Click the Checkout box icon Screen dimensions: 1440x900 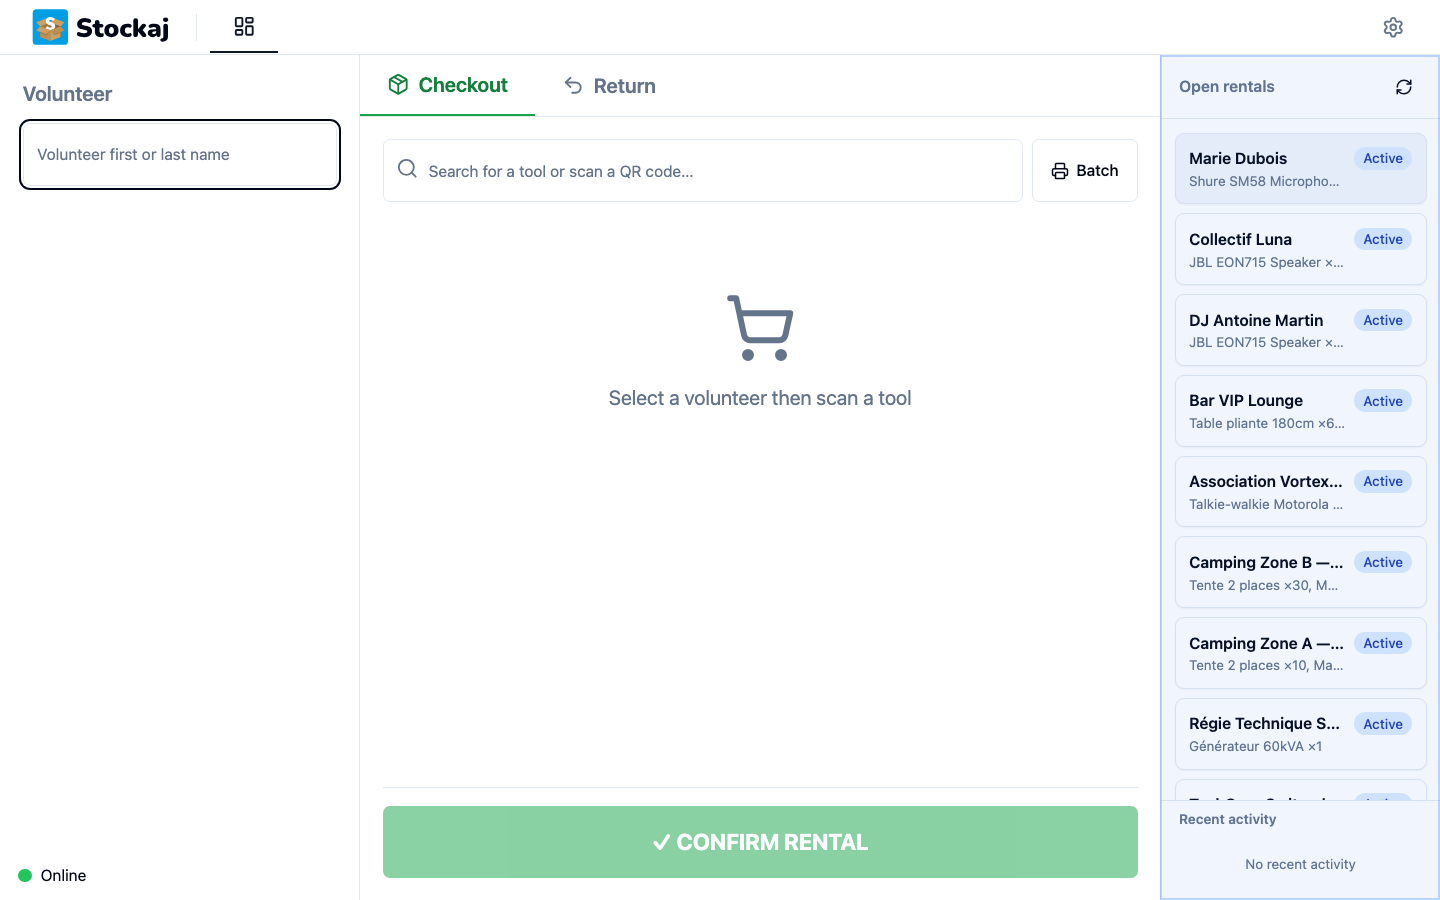pyautogui.click(x=398, y=85)
